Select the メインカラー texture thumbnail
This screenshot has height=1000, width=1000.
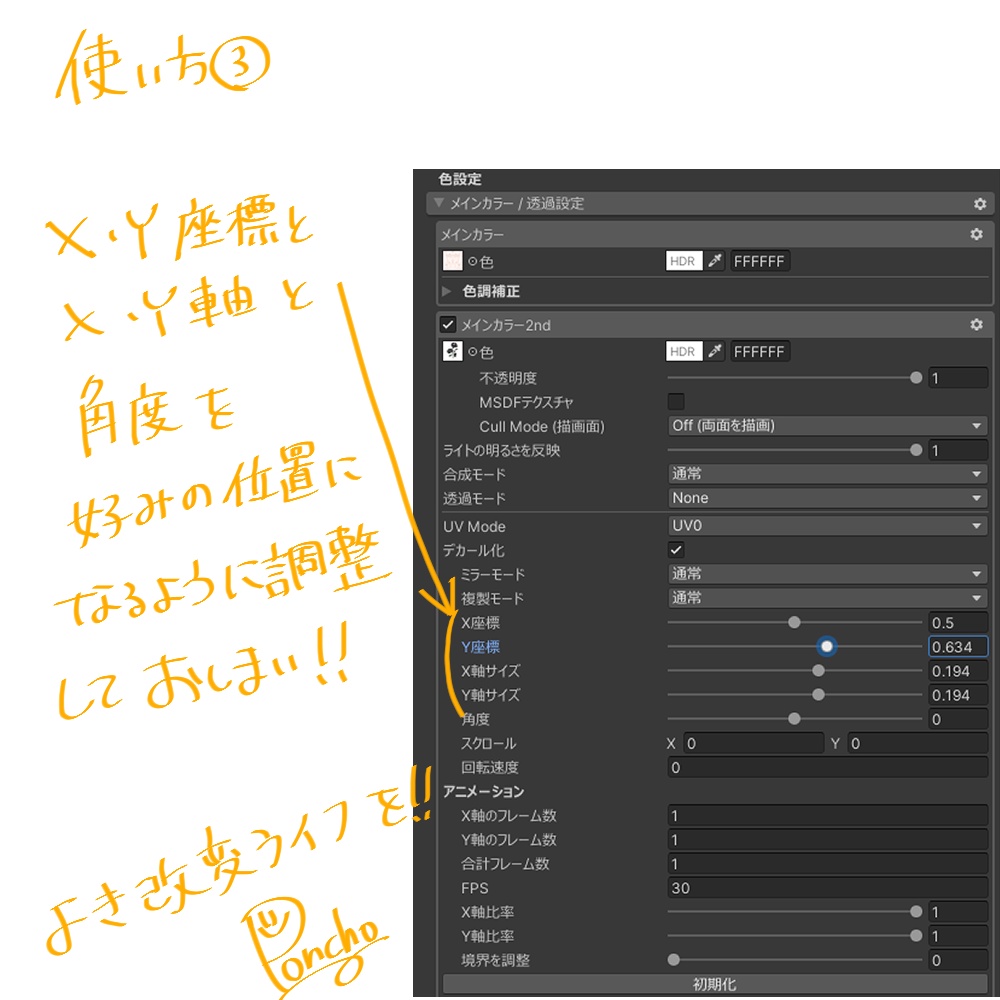452,261
